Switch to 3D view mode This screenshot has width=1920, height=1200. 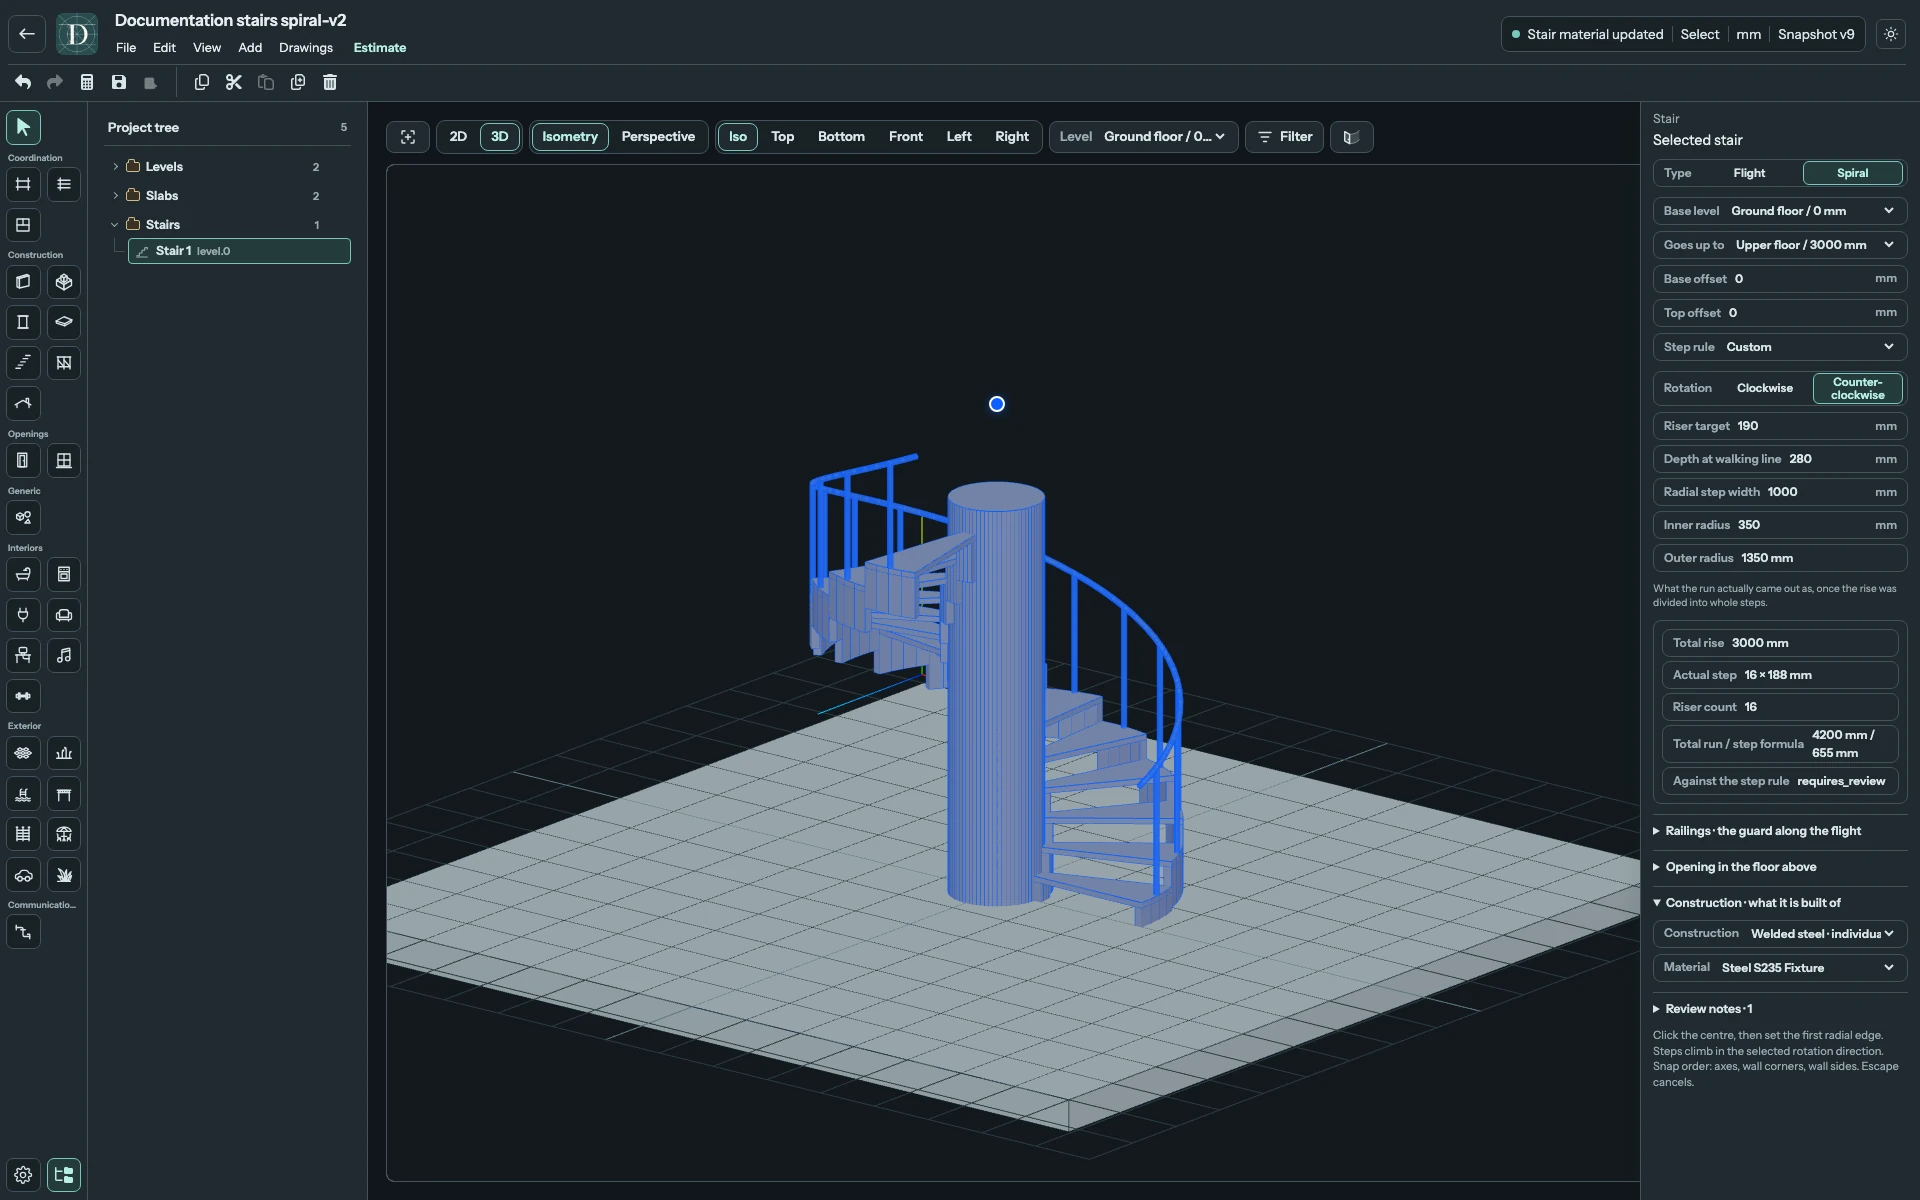click(500, 137)
